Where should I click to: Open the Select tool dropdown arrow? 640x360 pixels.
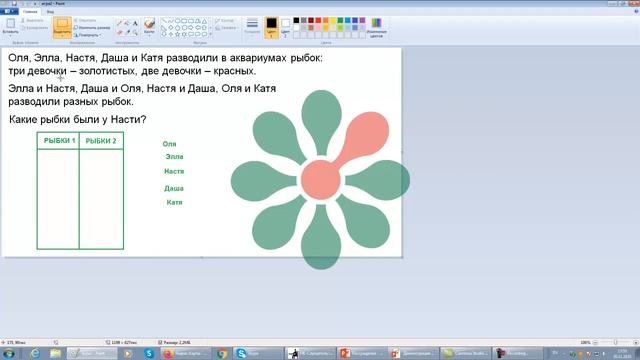[x=62, y=36]
